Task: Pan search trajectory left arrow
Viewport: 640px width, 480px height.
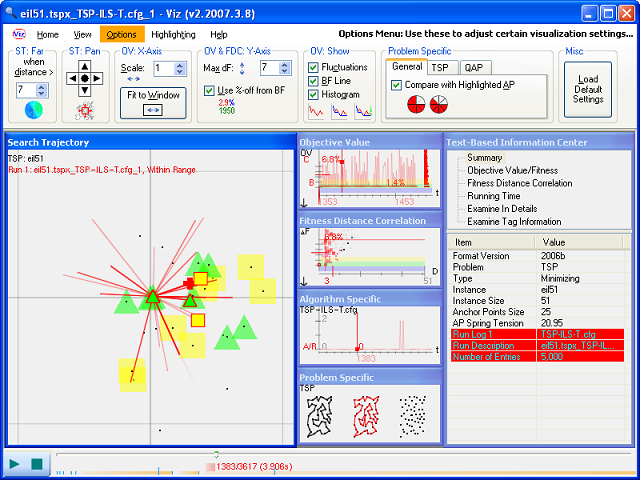Action: pos(72,78)
